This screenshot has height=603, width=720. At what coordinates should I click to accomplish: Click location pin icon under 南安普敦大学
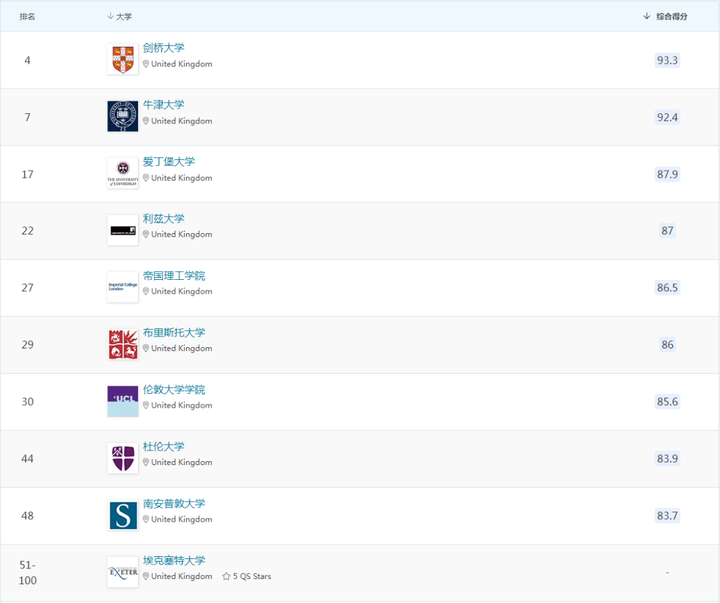(146, 519)
